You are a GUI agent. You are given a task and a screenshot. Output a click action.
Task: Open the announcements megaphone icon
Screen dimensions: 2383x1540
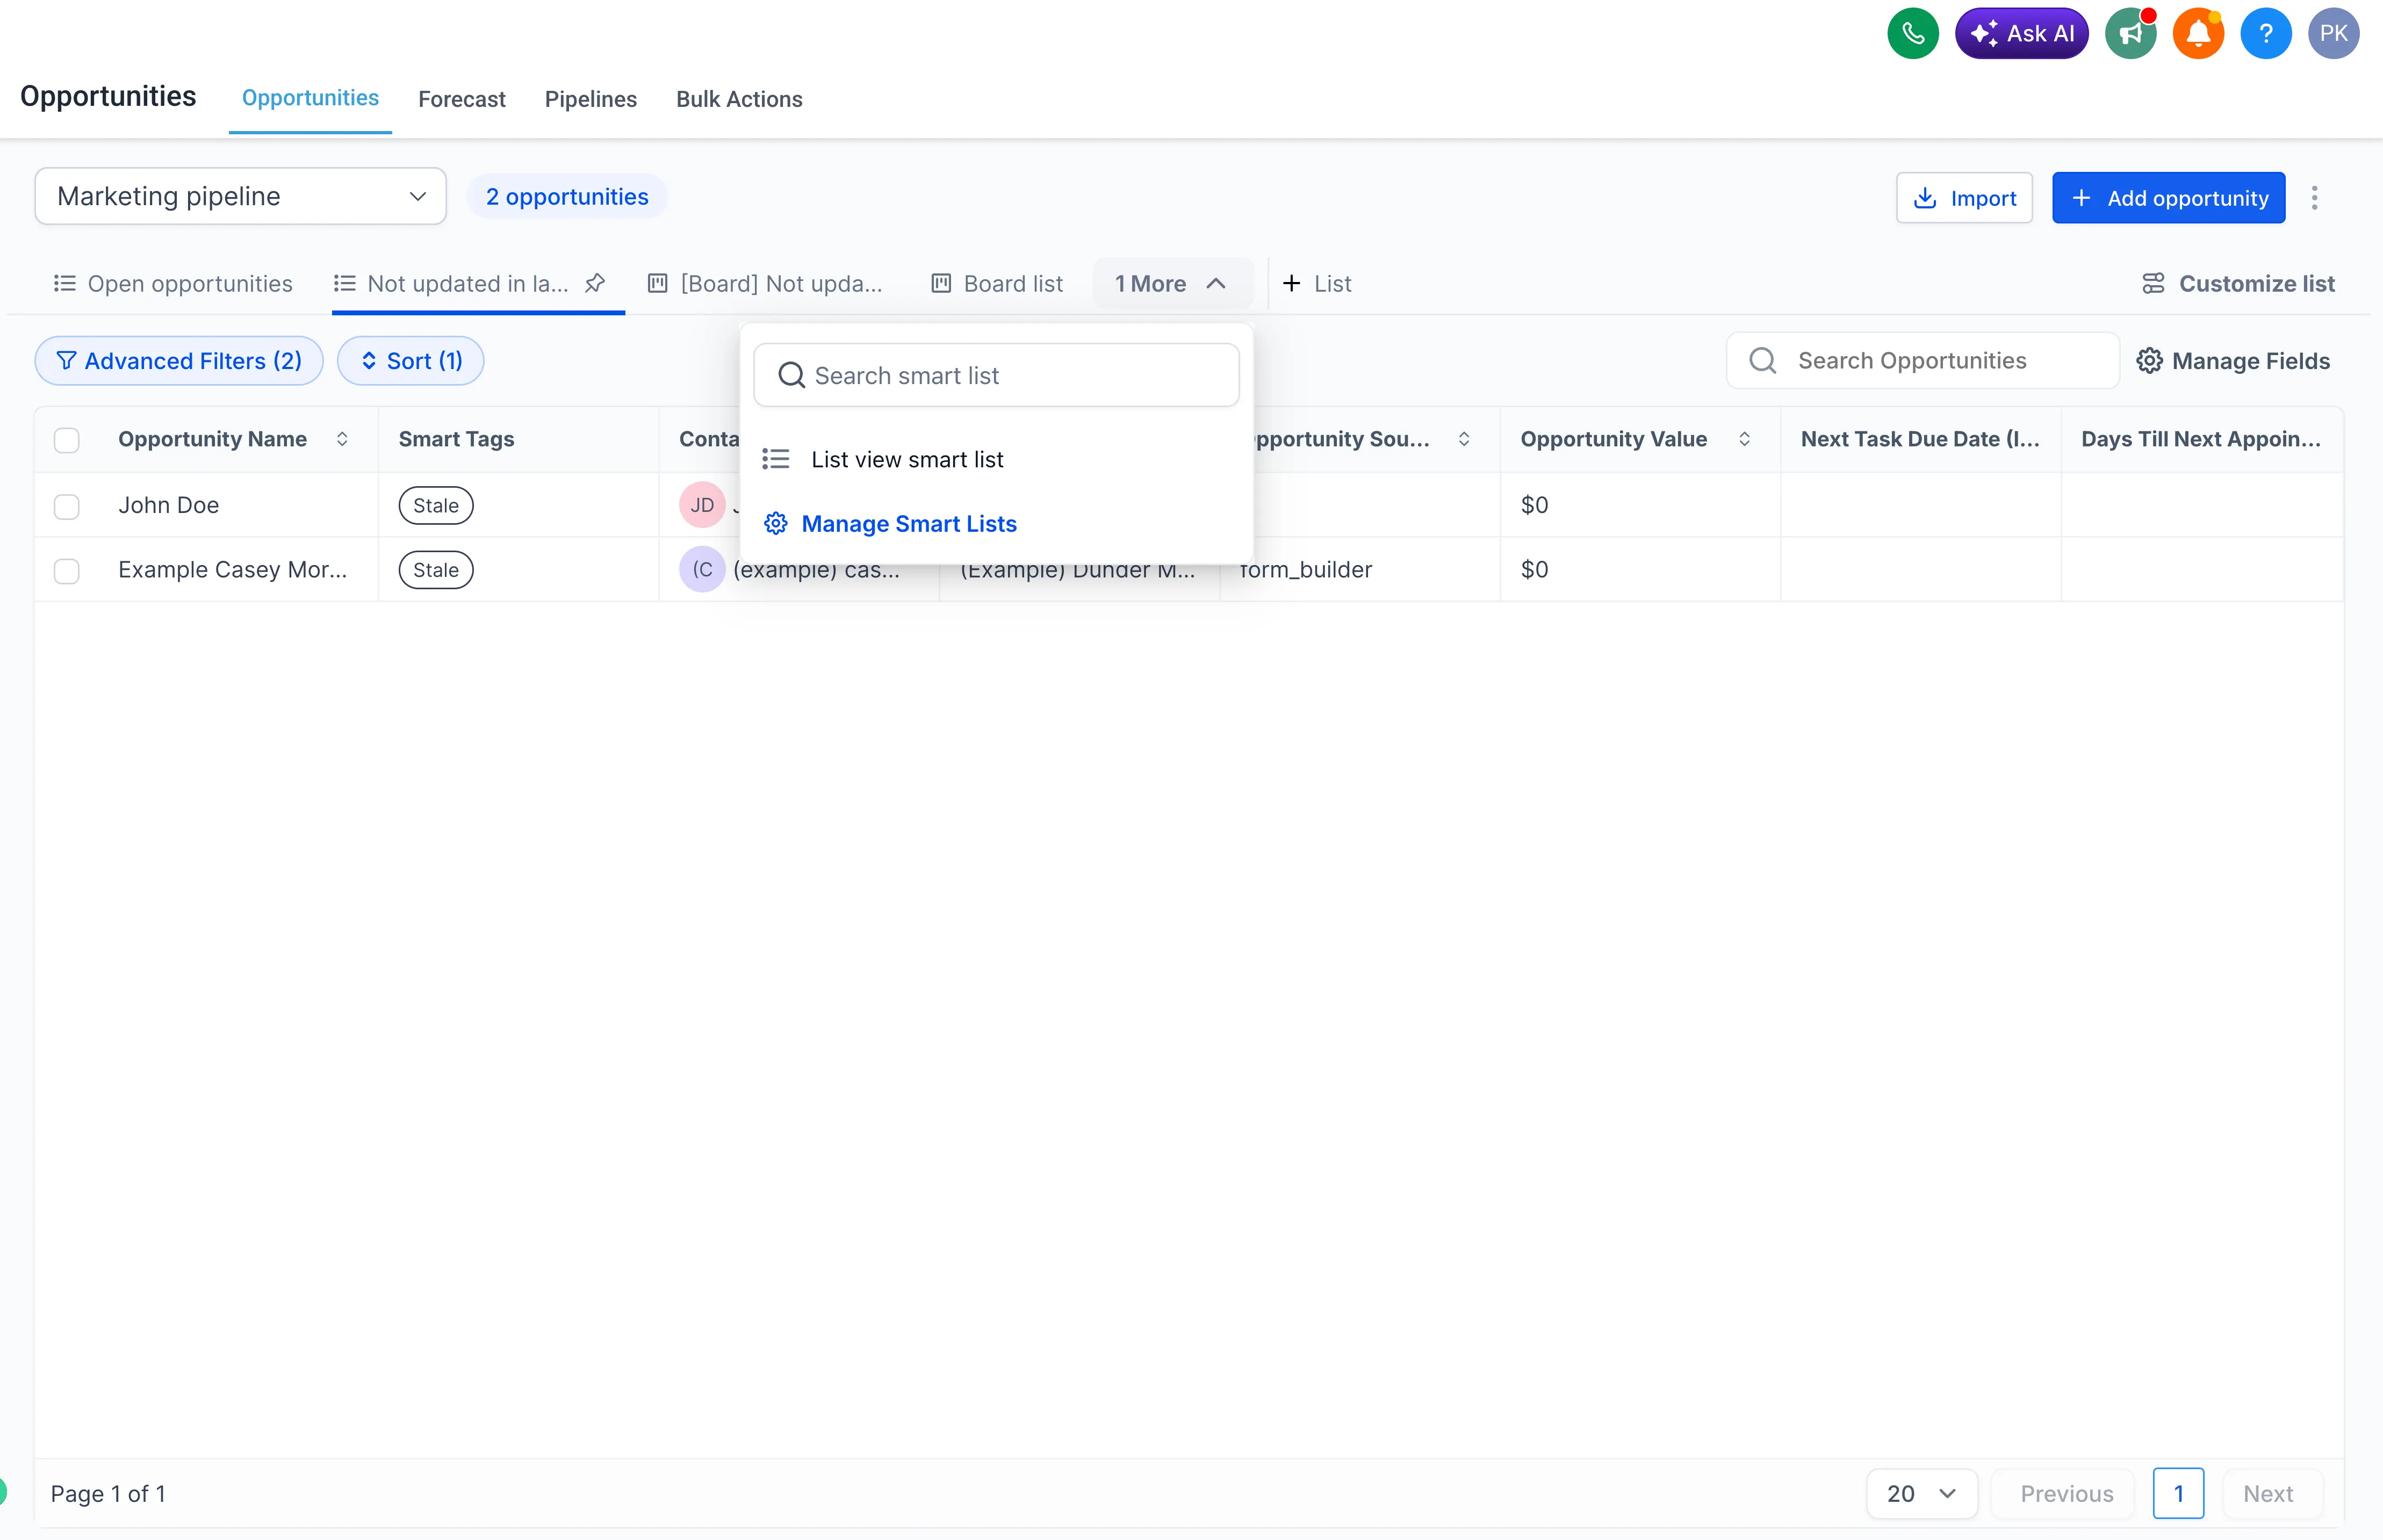point(2130,32)
